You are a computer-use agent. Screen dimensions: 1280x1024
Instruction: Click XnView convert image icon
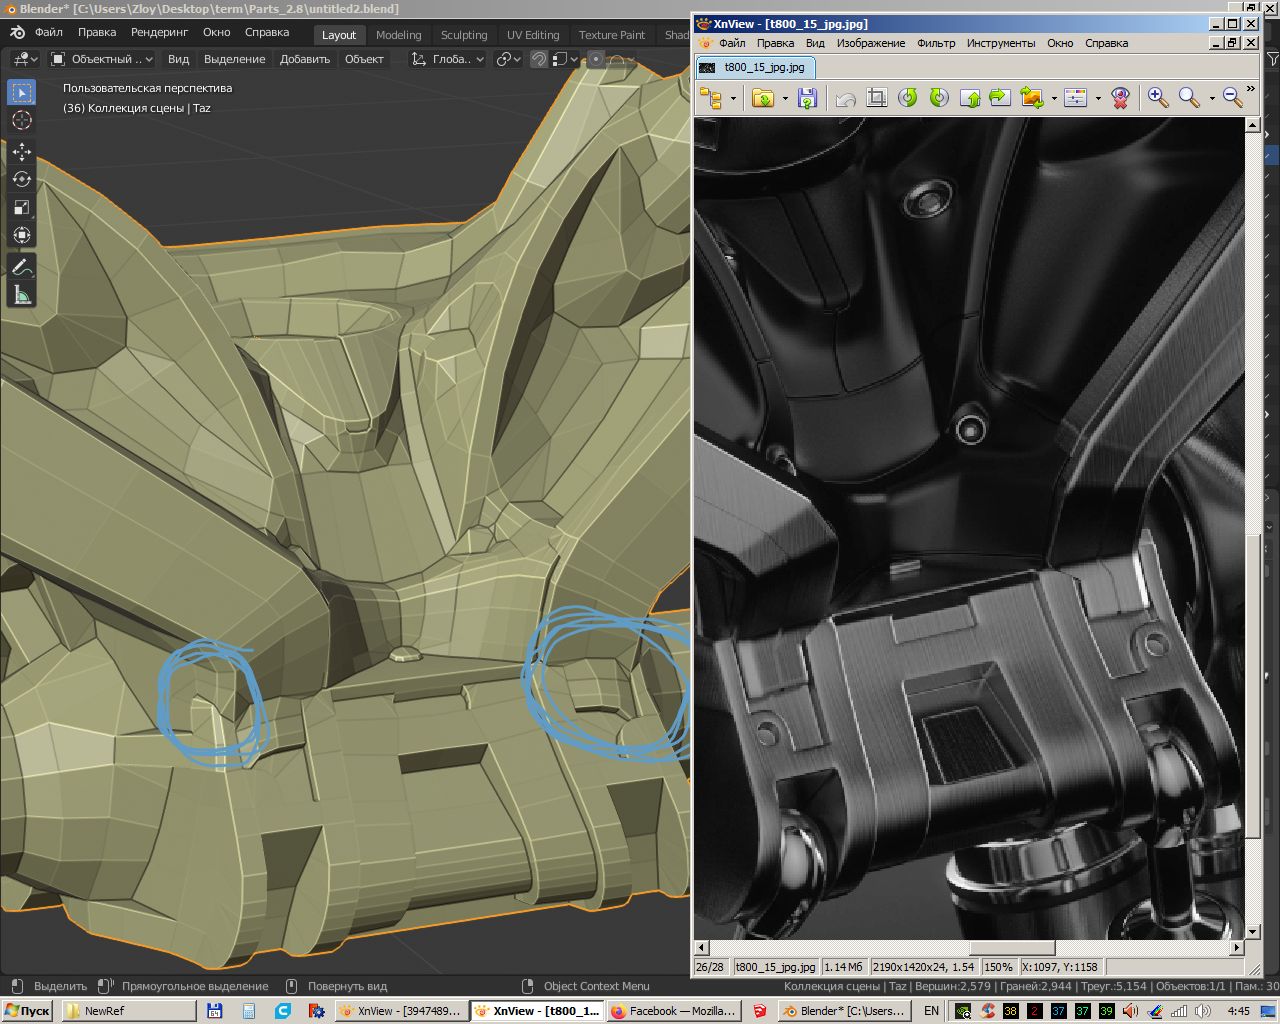click(1031, 98)
